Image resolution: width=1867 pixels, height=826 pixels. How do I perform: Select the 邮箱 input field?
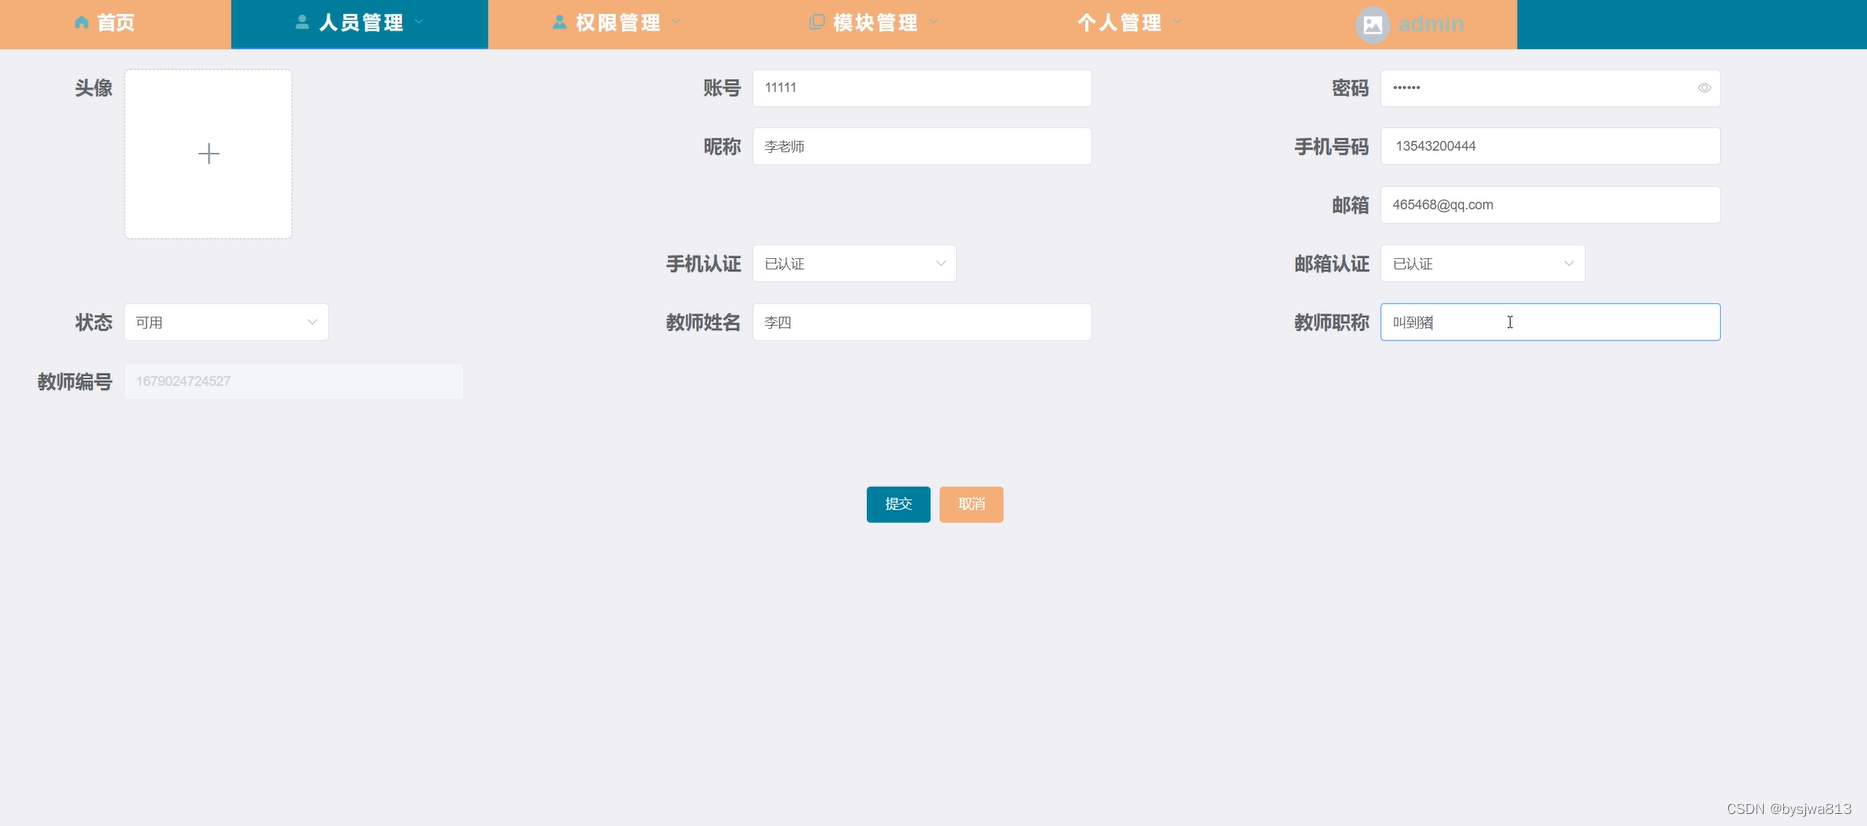pyautogui.click(x=1549, y=205)
